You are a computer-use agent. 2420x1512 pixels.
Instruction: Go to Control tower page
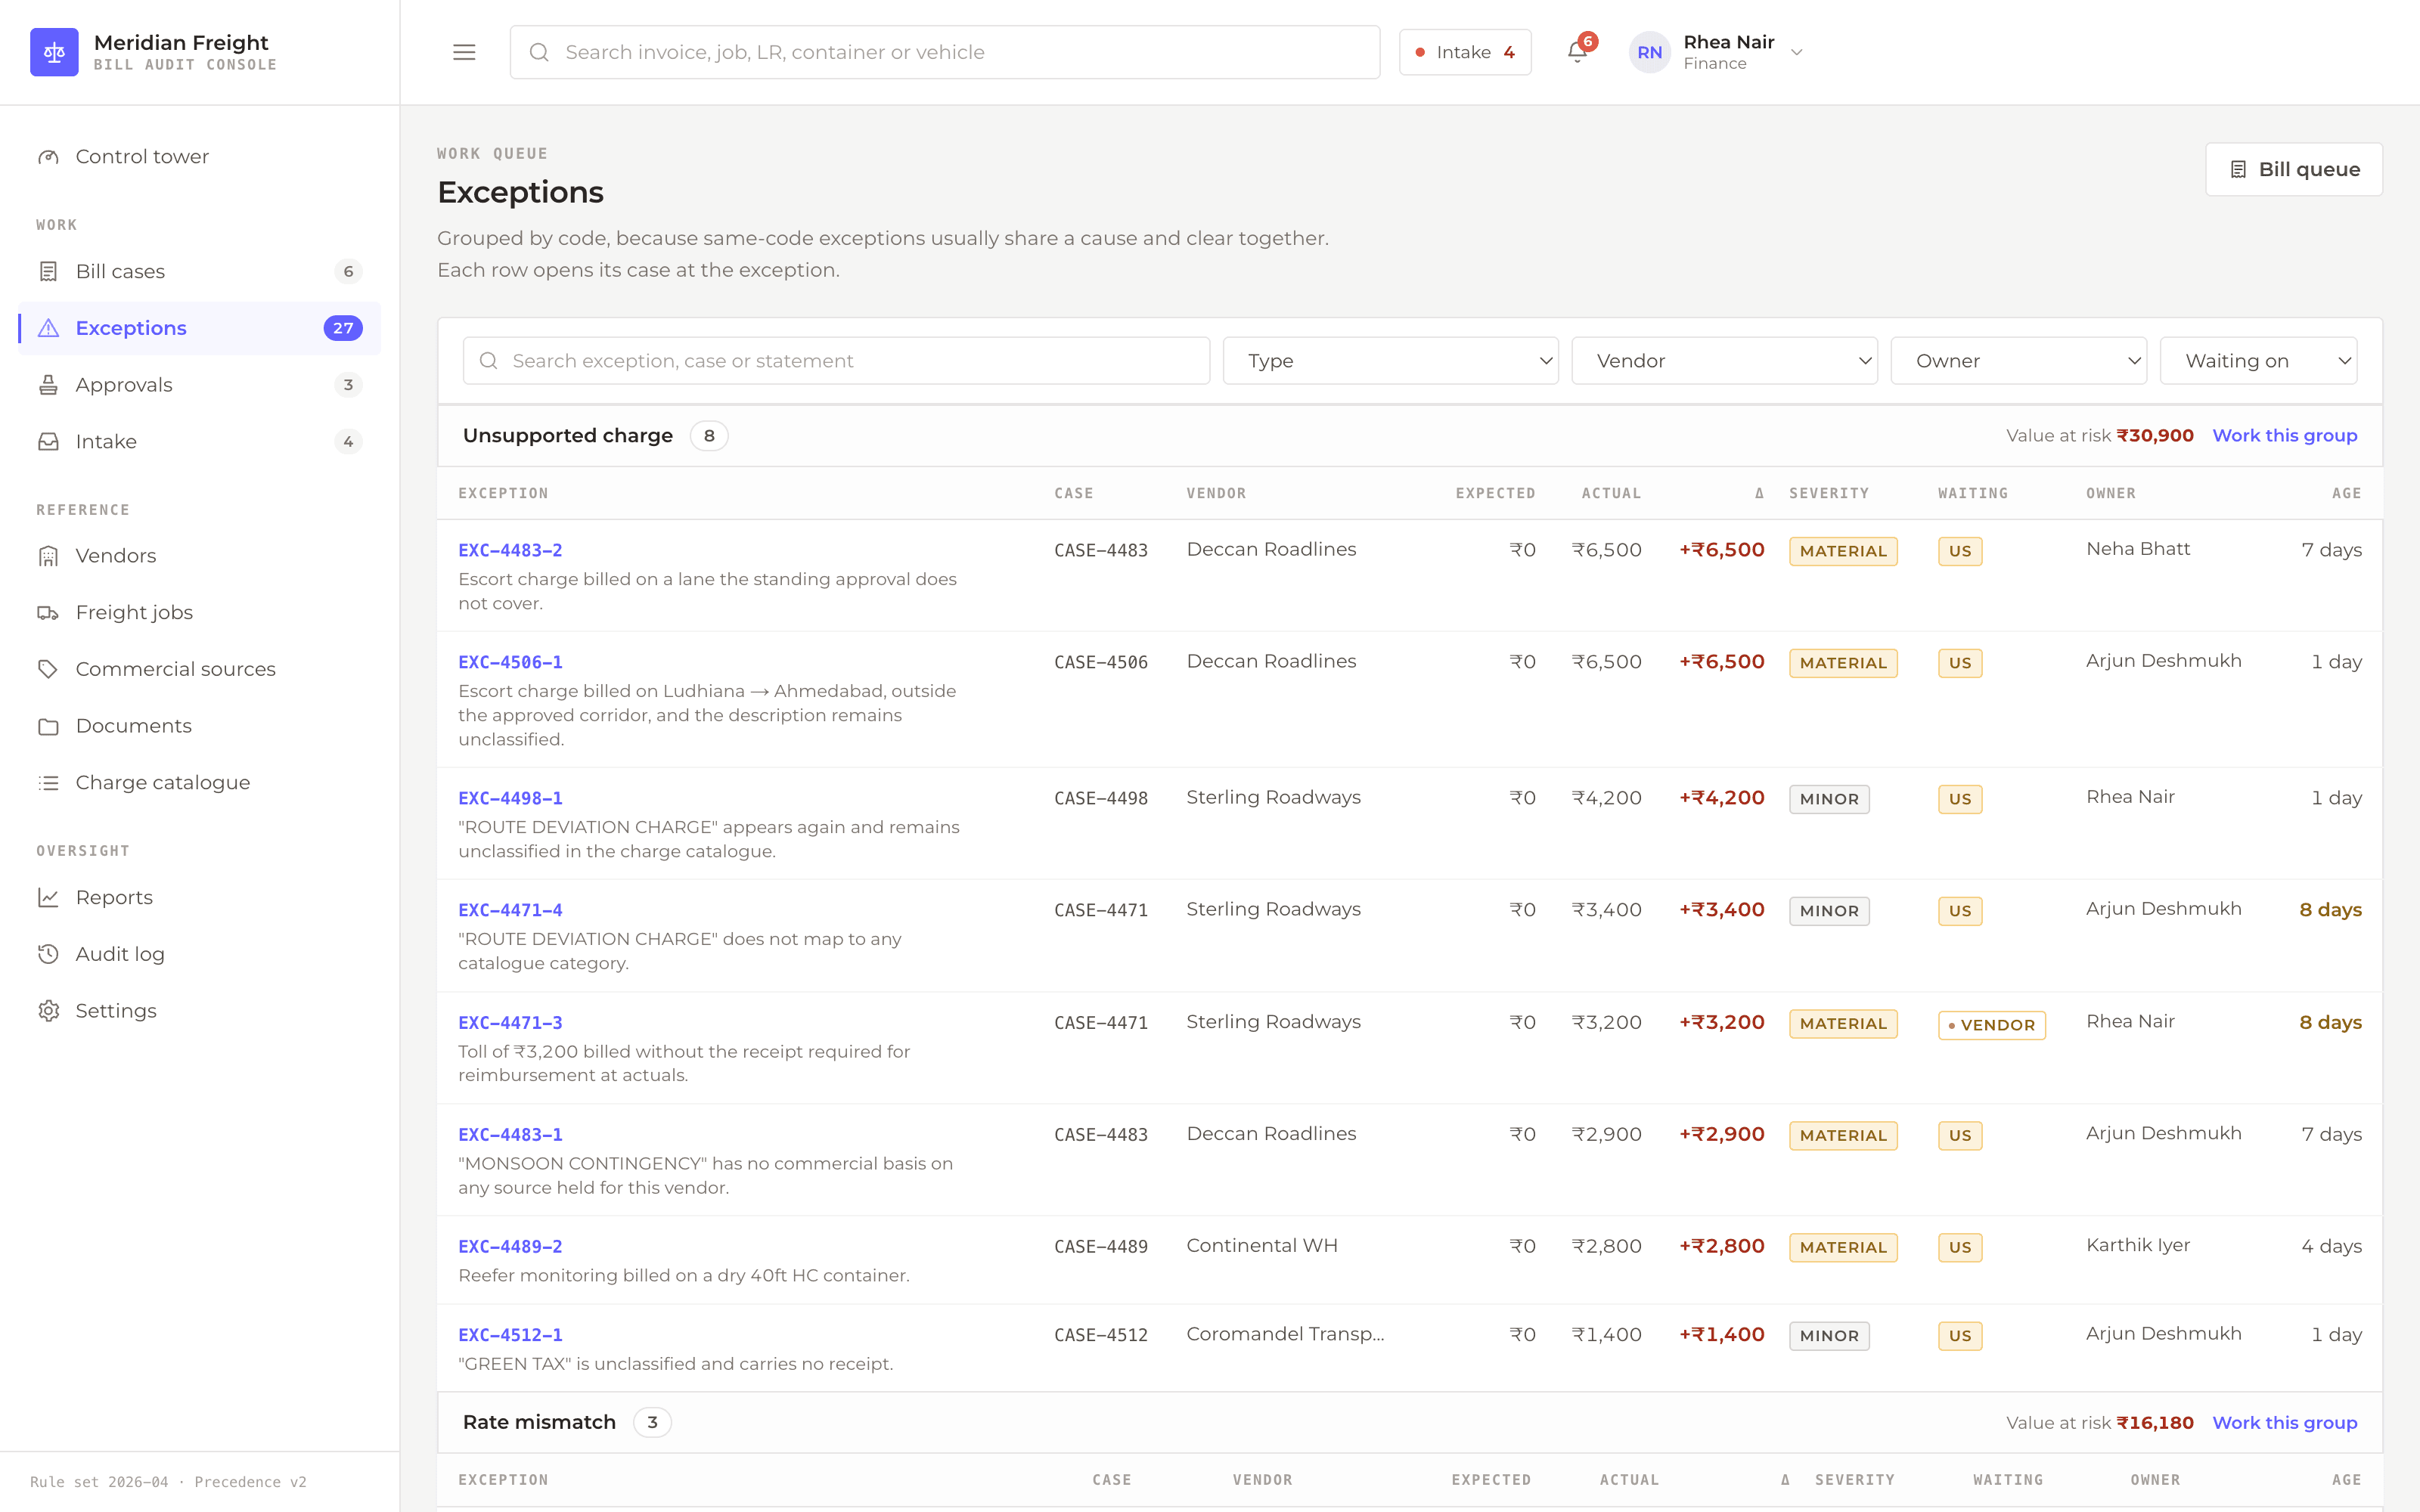click(x=199, y=157)
